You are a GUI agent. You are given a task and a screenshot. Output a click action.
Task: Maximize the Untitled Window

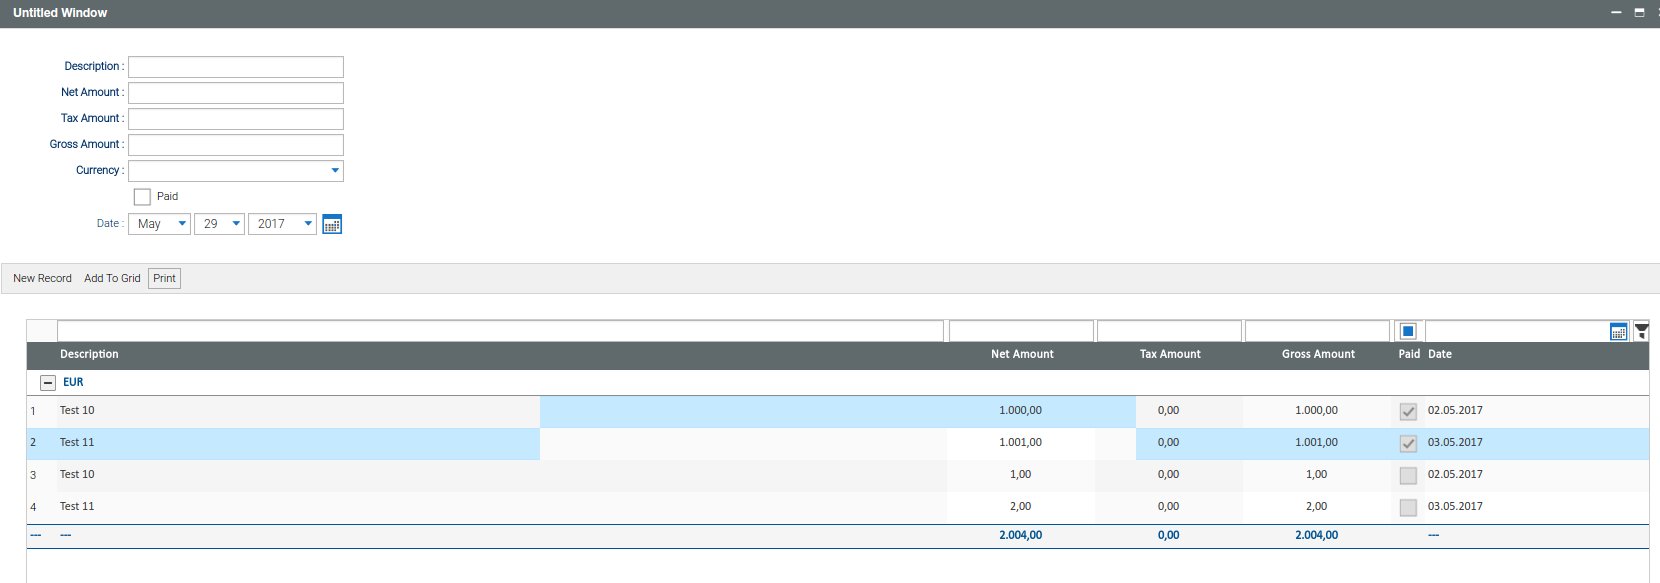[x=1639, y=13]
